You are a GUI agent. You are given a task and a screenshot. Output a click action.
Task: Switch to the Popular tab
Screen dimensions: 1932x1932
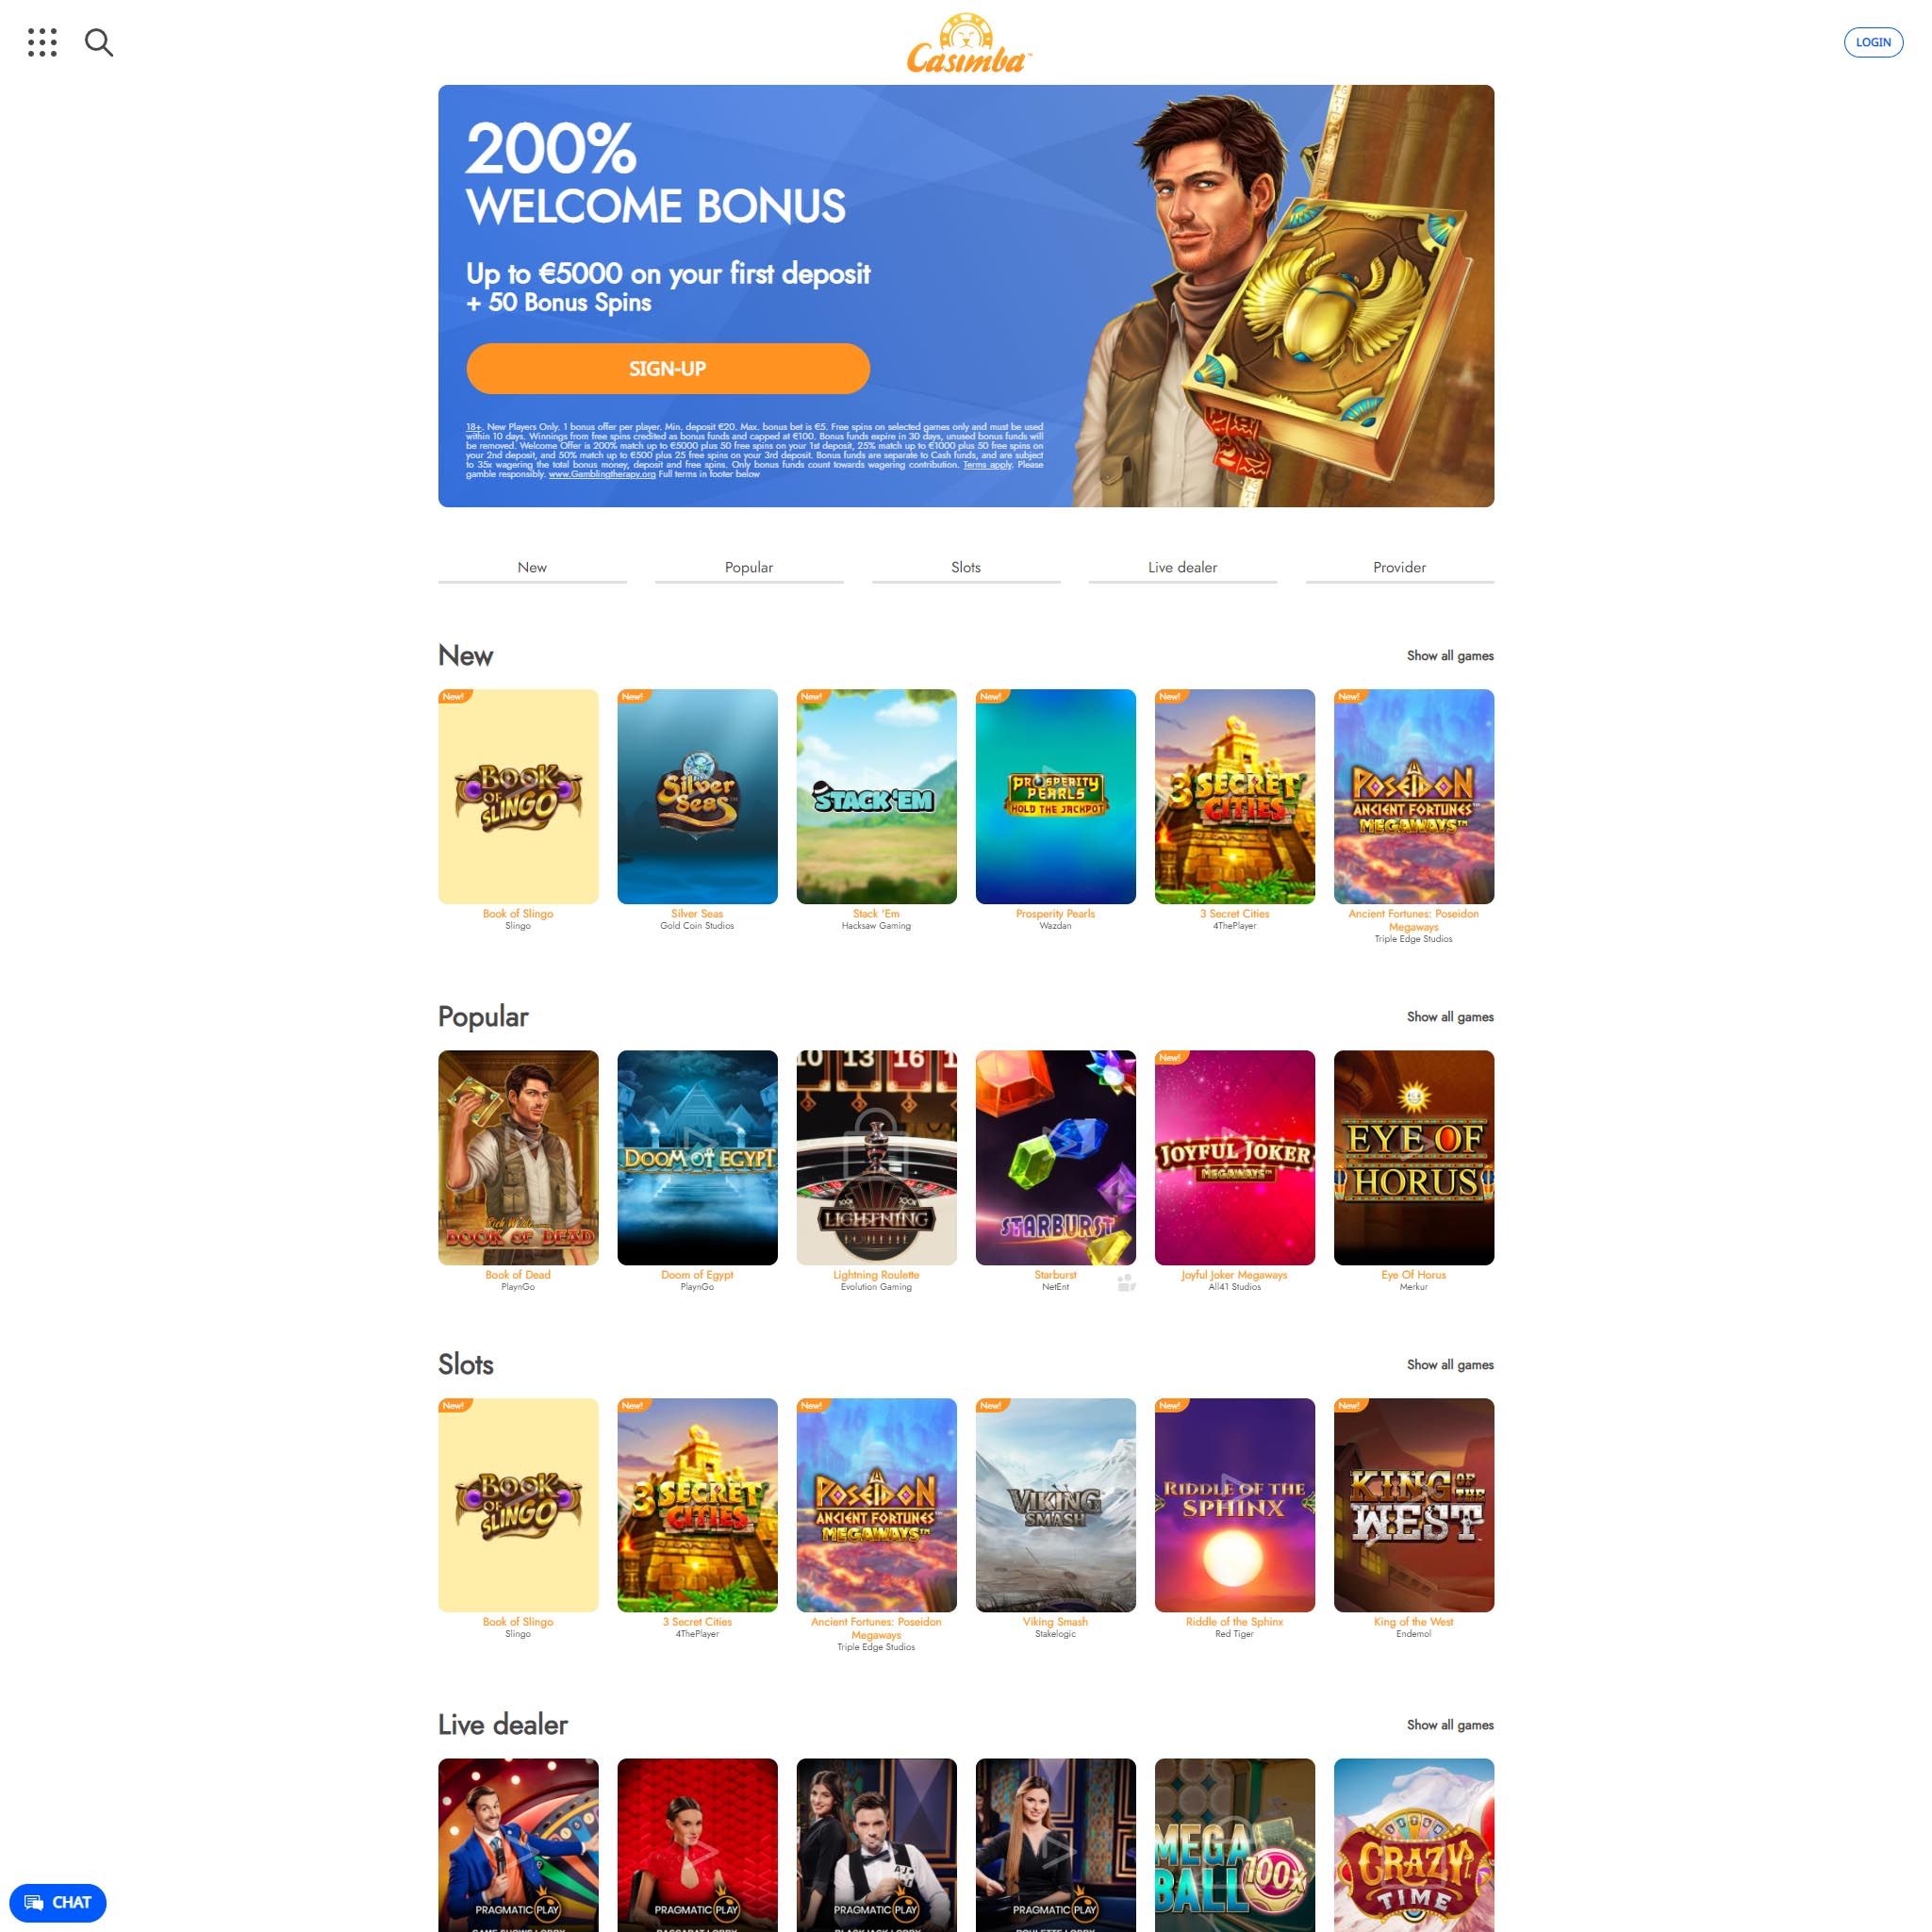(749, 567)
